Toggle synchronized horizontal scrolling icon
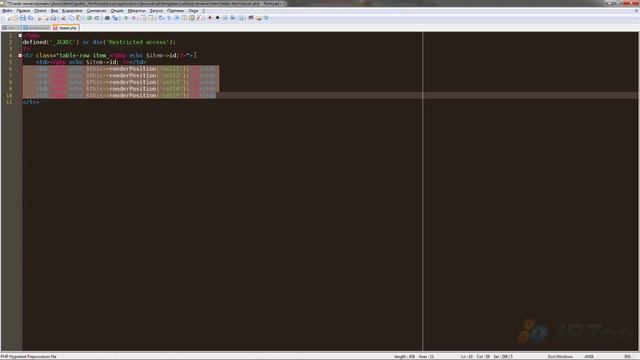The width and height of the screenshot is (640, 360). tap(151, 18)
